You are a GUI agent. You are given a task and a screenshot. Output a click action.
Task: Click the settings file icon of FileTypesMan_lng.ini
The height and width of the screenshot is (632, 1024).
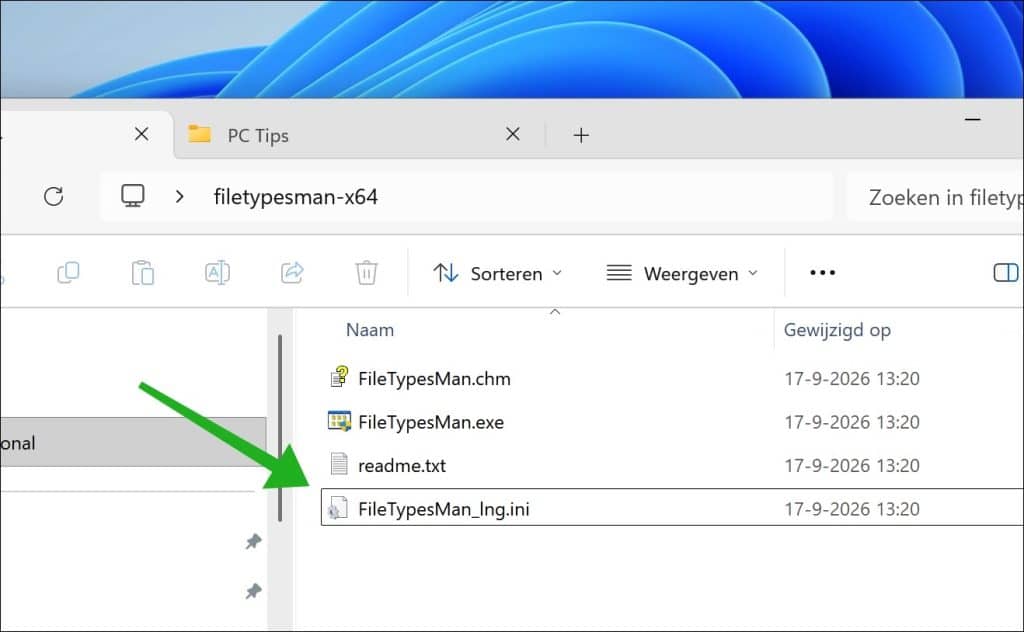[337, 508]
